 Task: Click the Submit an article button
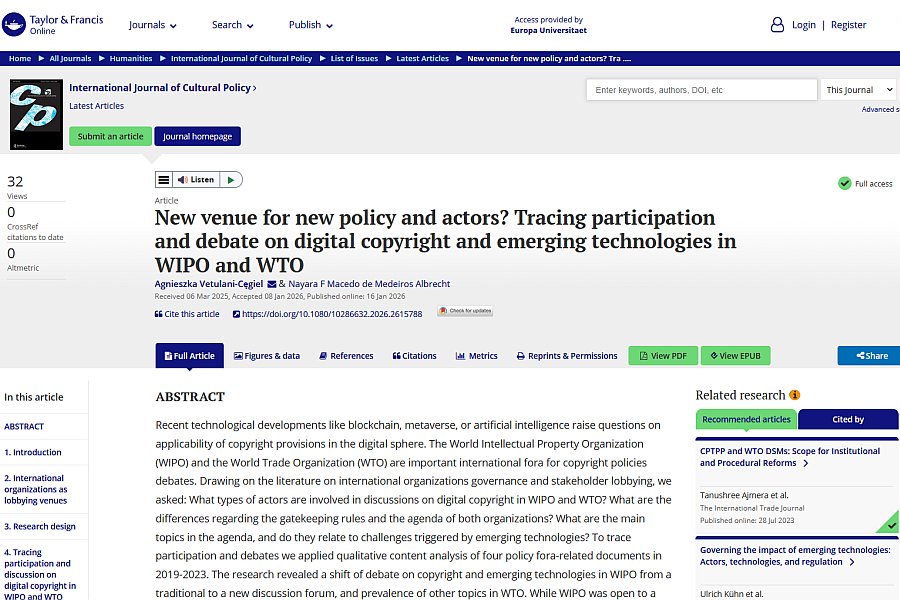110,137
